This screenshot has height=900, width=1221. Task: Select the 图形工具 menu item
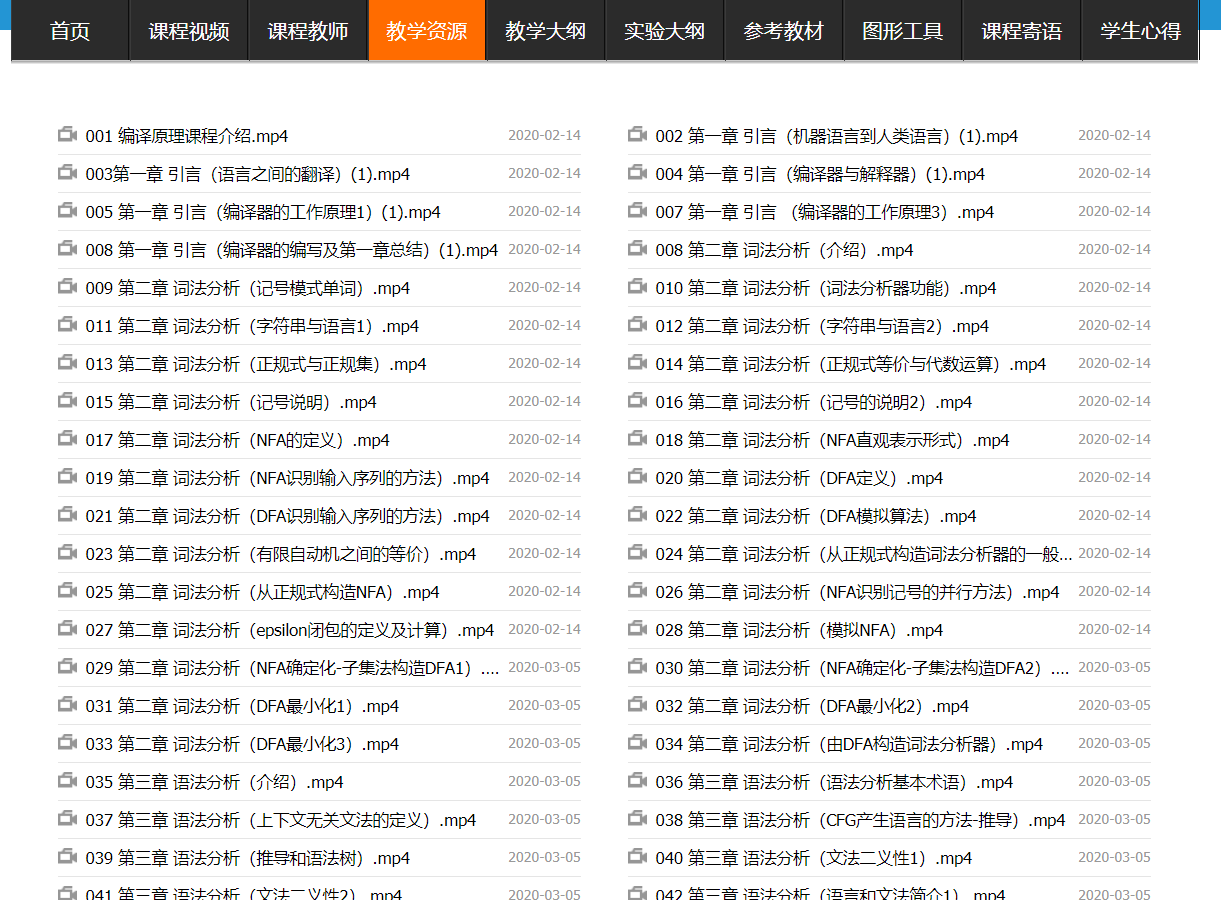point(902,31)
